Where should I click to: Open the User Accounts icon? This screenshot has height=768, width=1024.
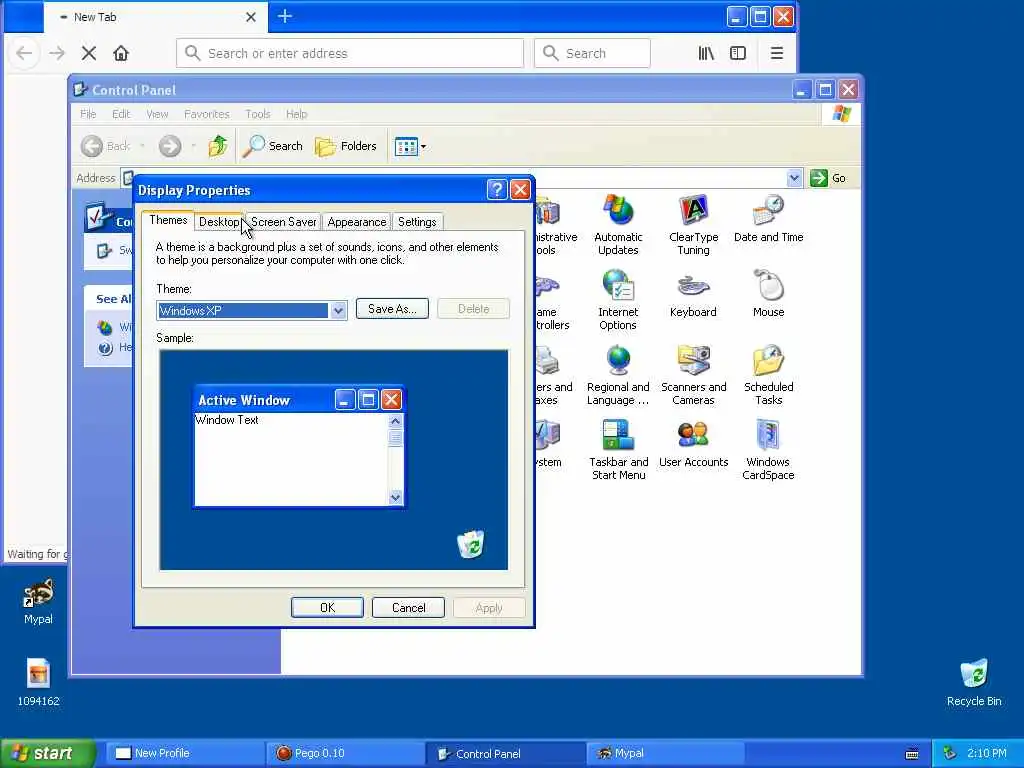click(693, 443)
